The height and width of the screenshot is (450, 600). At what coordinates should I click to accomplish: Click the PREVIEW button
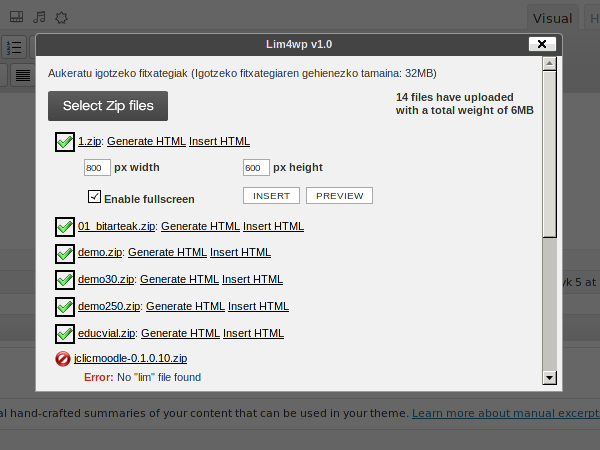click(x=339, y=196)
